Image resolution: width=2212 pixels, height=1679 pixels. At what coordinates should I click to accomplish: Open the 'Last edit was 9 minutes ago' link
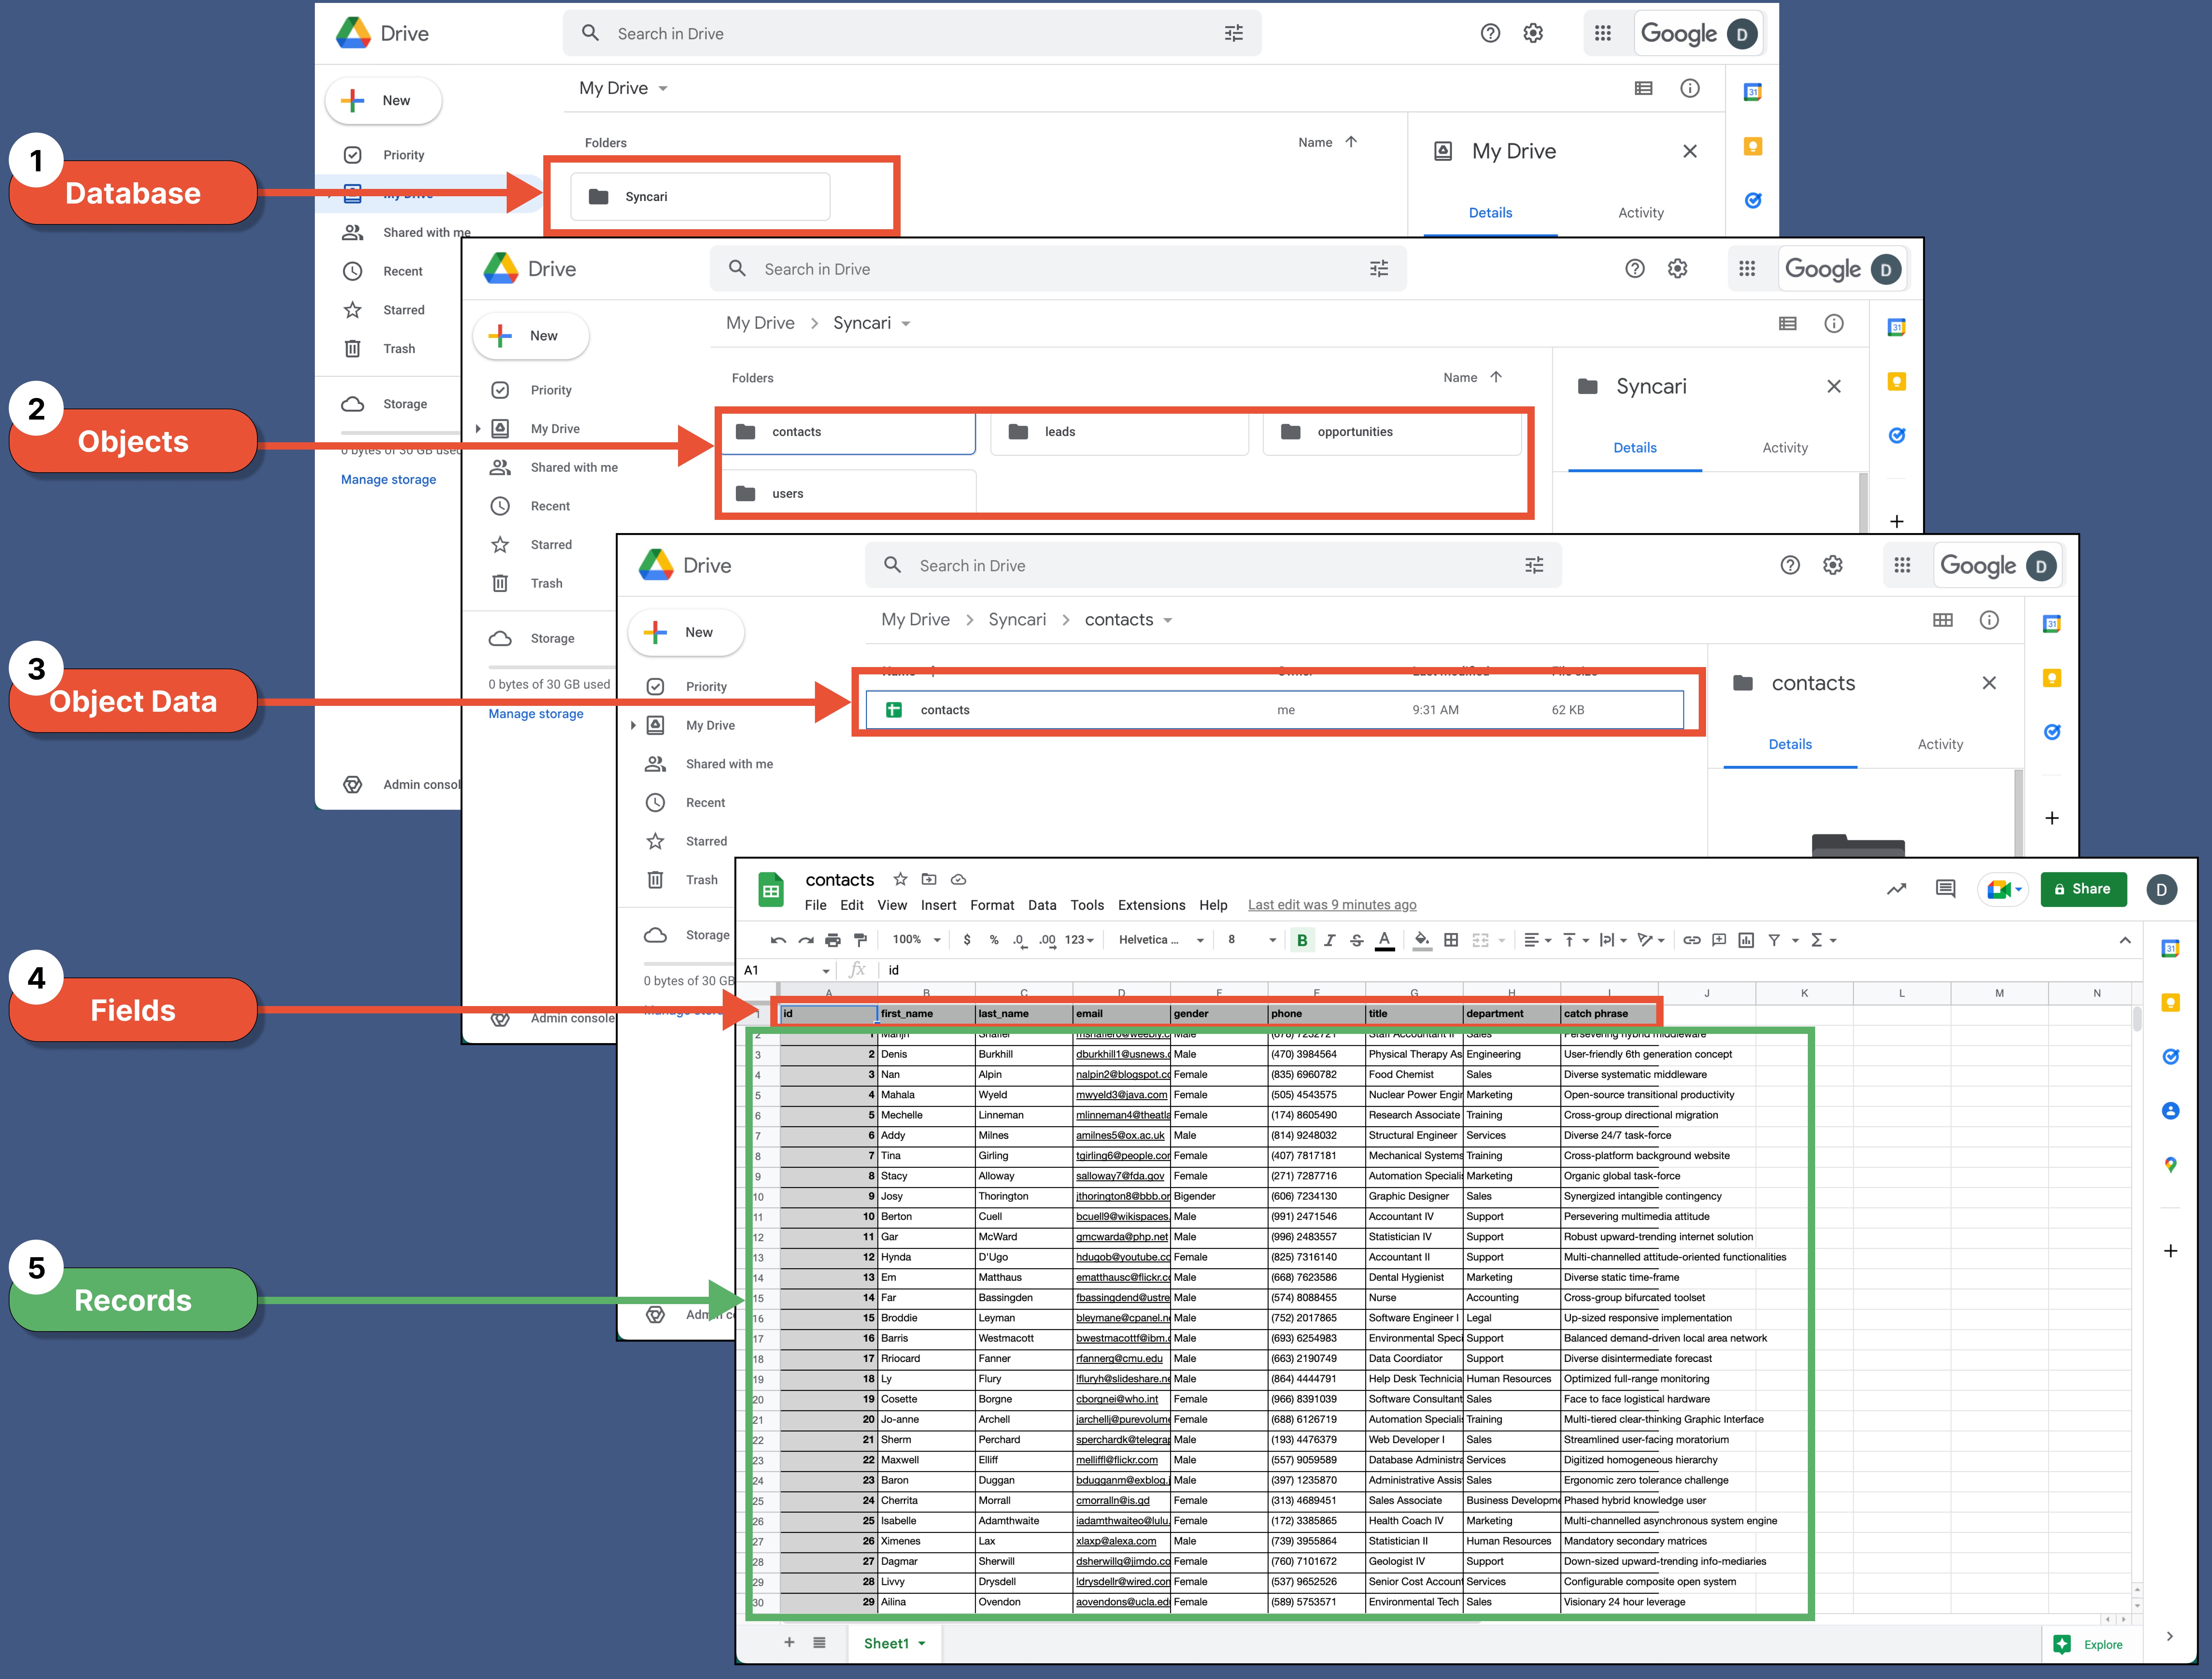[1332, 905]
